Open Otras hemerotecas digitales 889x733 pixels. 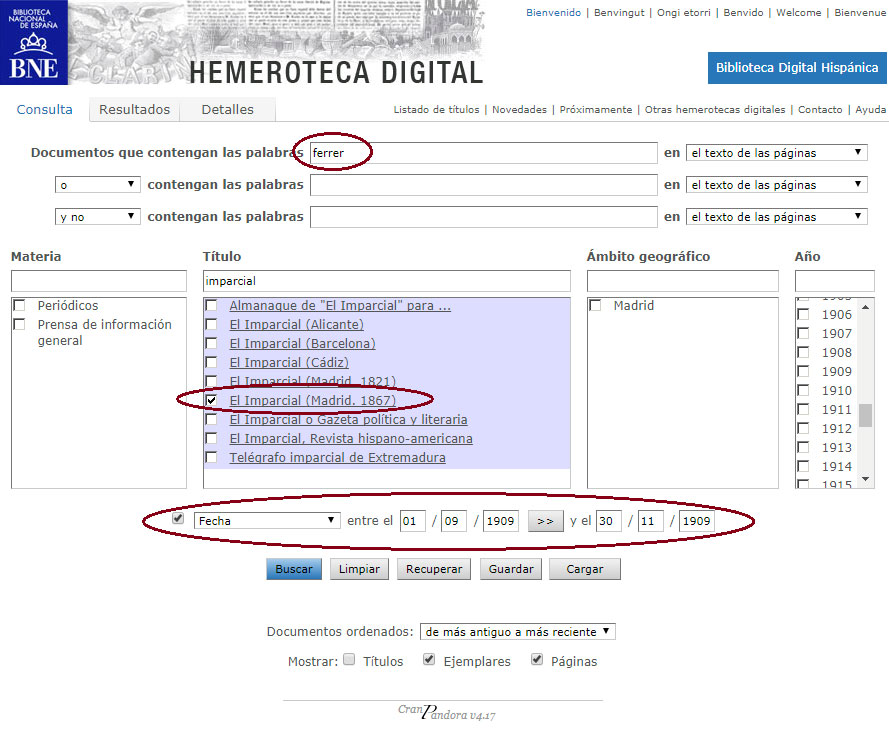pos(714,109)
